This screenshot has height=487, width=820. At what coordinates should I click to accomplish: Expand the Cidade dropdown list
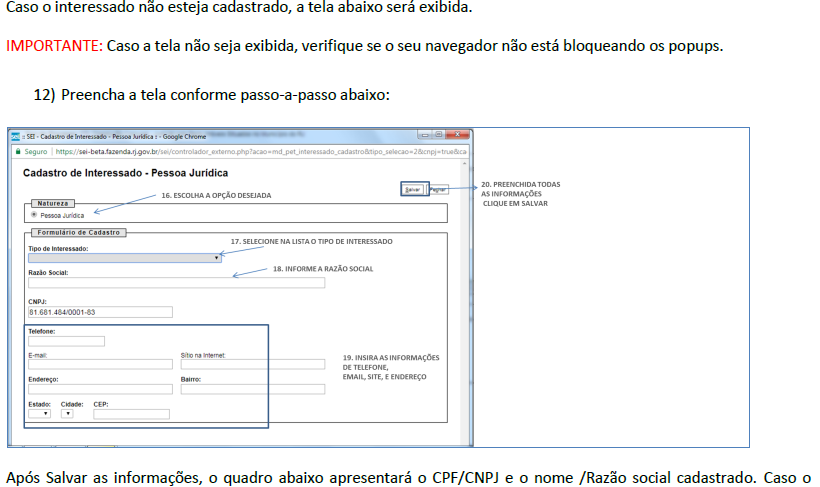[67, 413]
